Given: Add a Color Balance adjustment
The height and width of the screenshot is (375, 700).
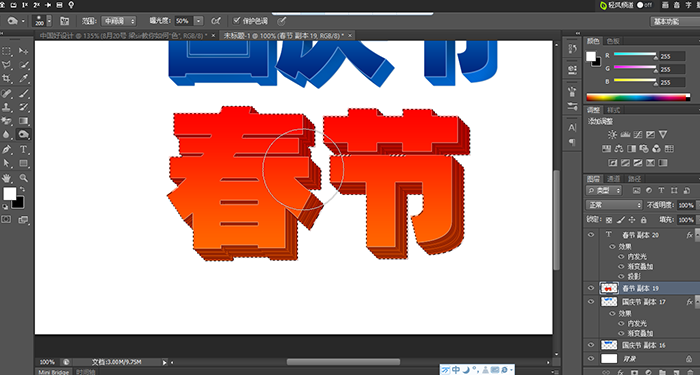Looking at the screenshot, I should [x=619, y=149].
